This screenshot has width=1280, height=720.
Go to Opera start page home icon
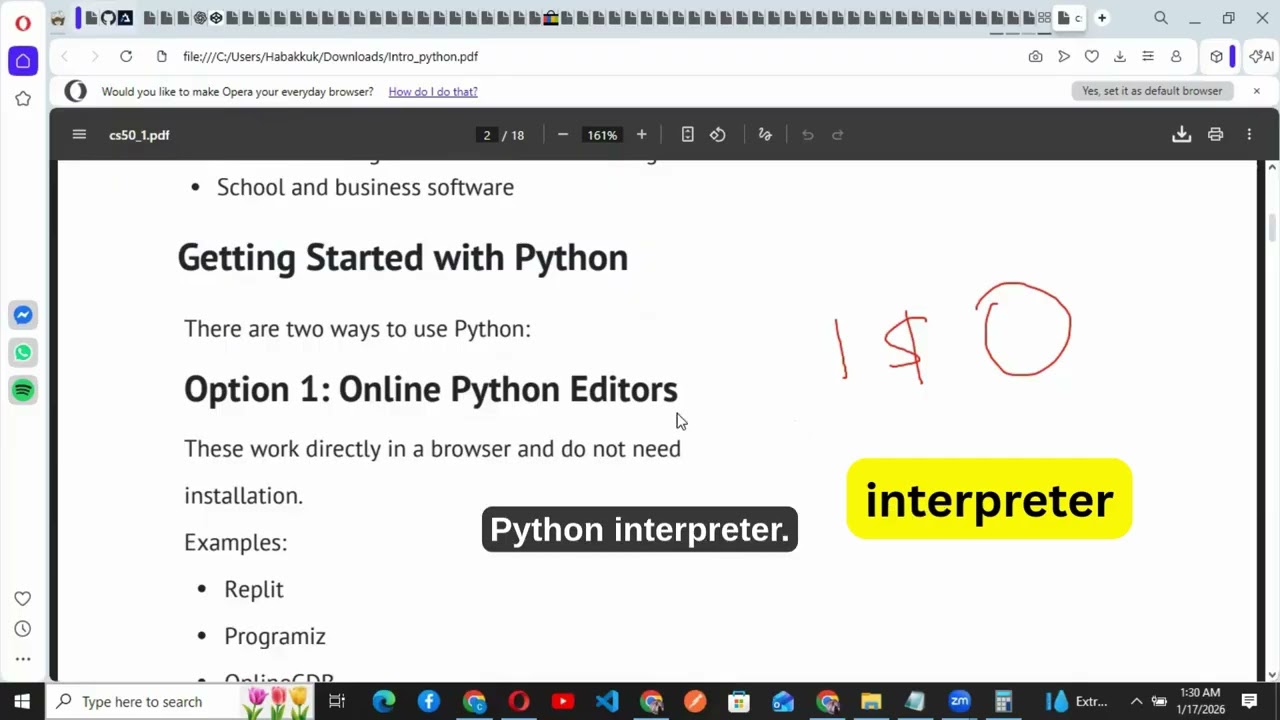tap(23, 61)
